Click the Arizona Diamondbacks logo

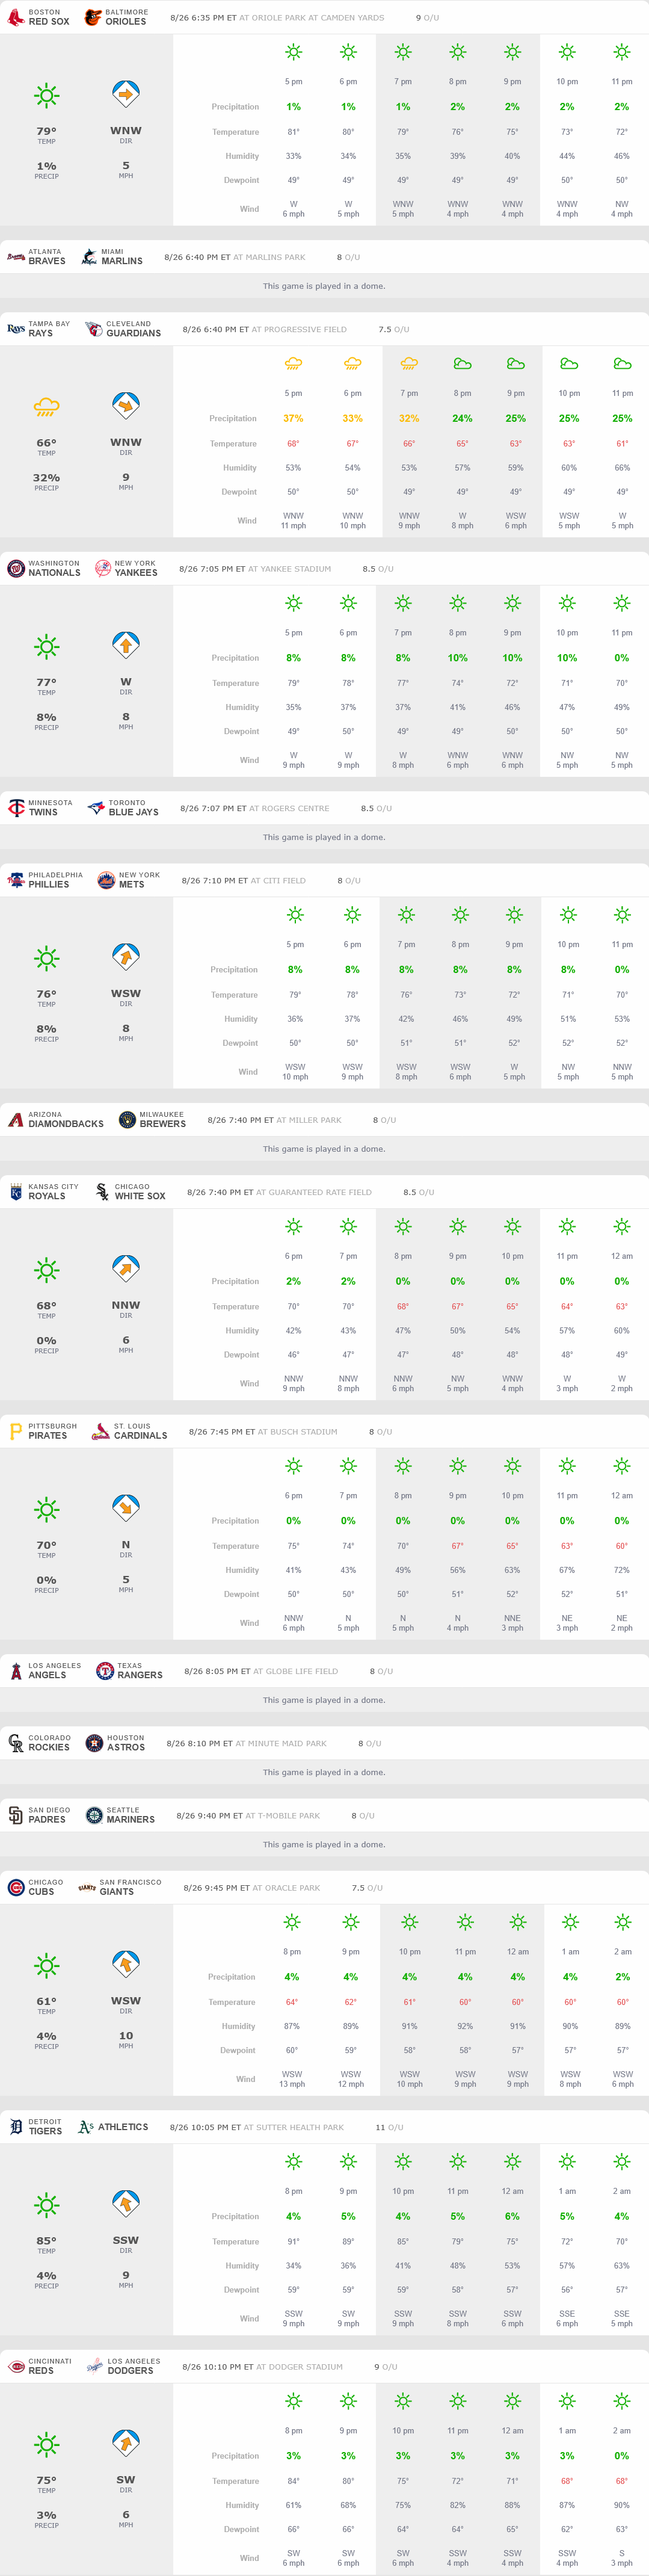click(x=16, y=1120)
